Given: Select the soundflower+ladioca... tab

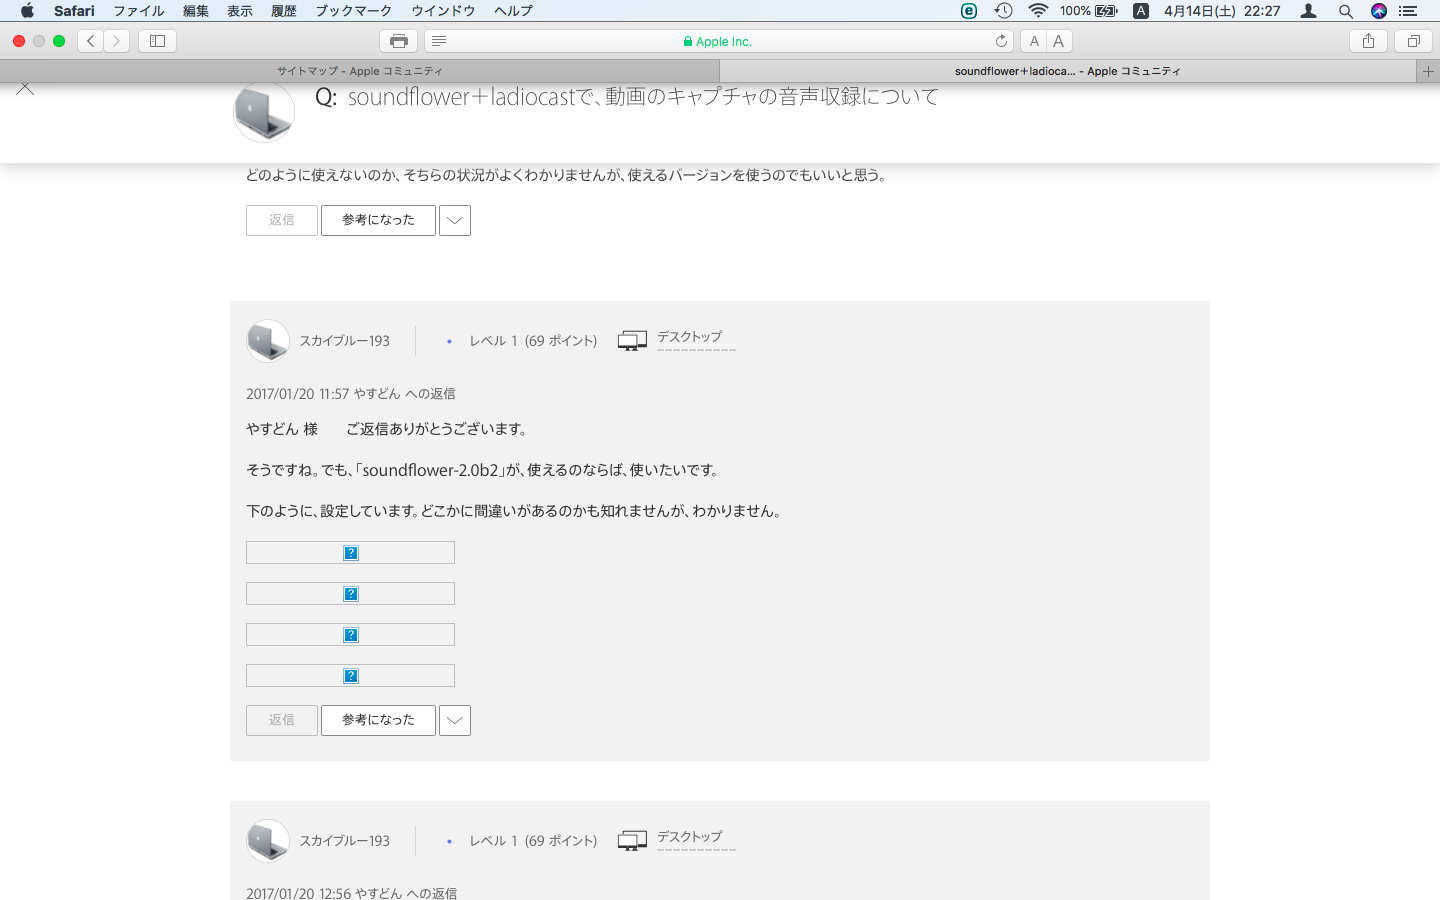Looking at the screenshot, I should 1068,71.
